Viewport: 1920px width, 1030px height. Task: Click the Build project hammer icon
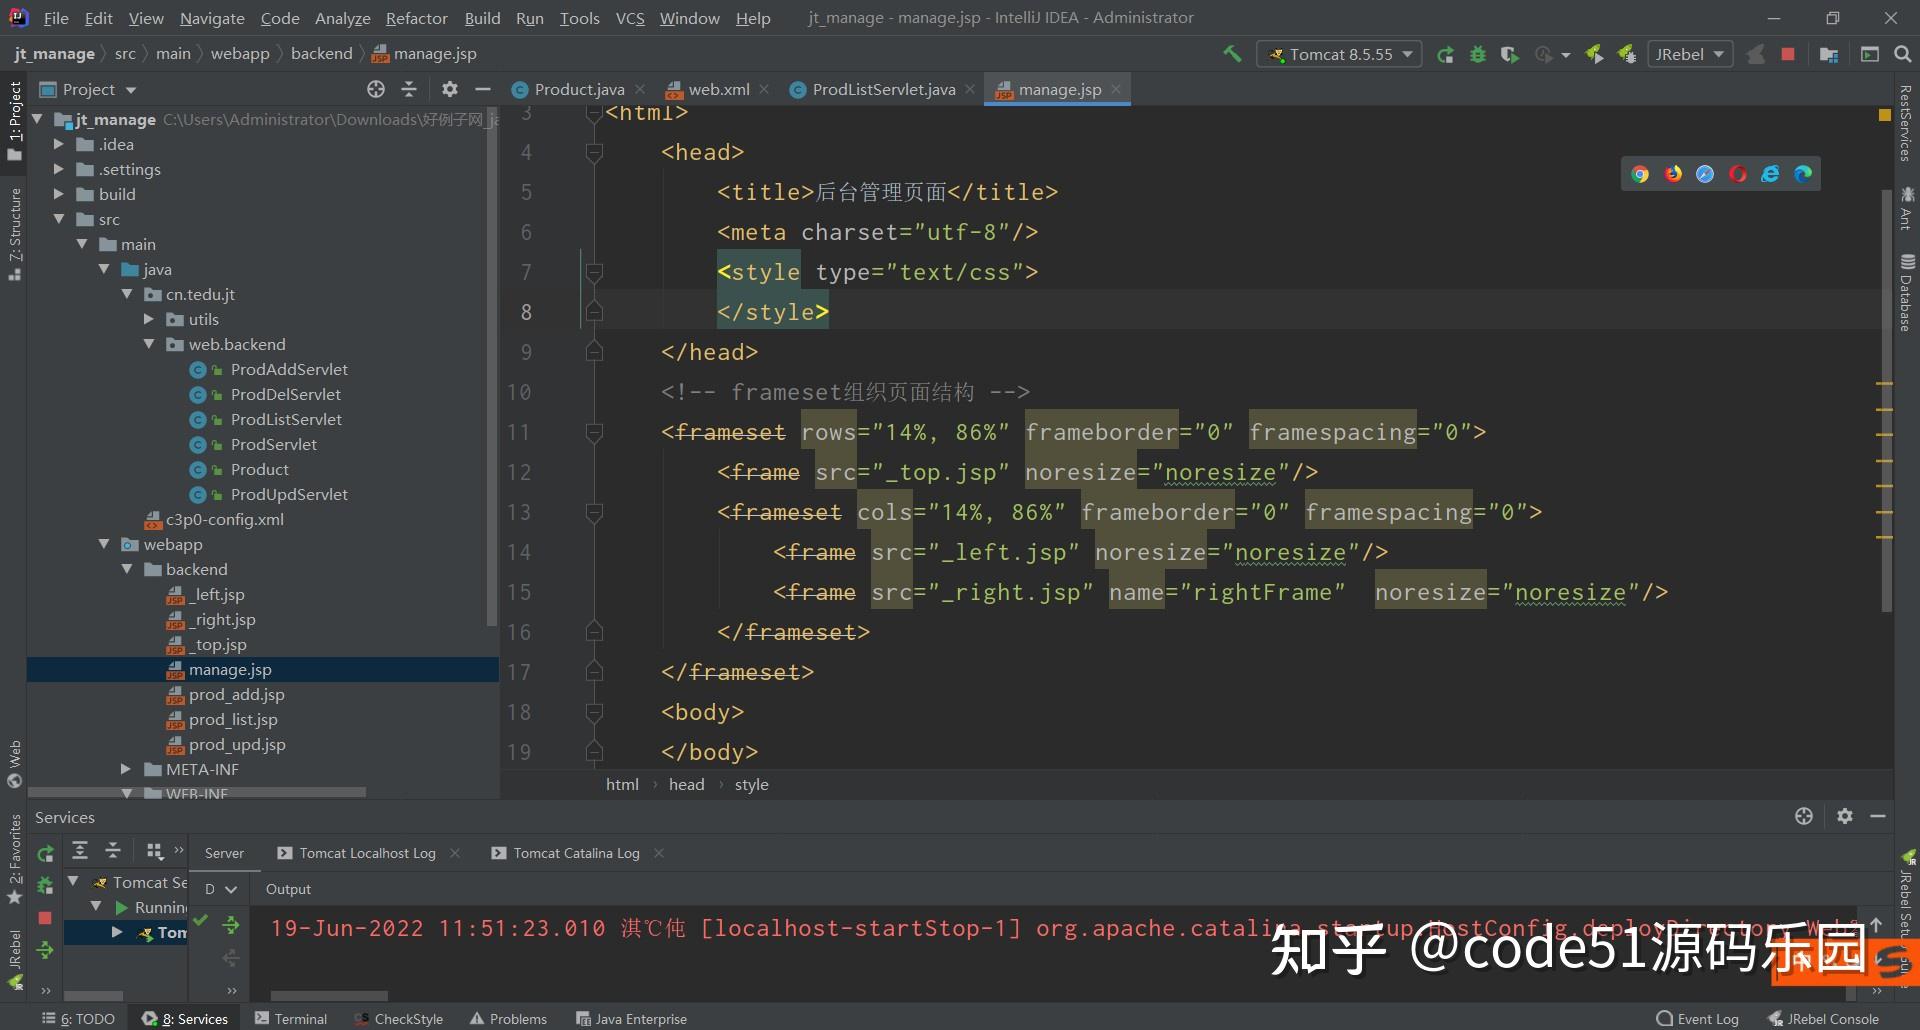click(x=1232, y=54)
